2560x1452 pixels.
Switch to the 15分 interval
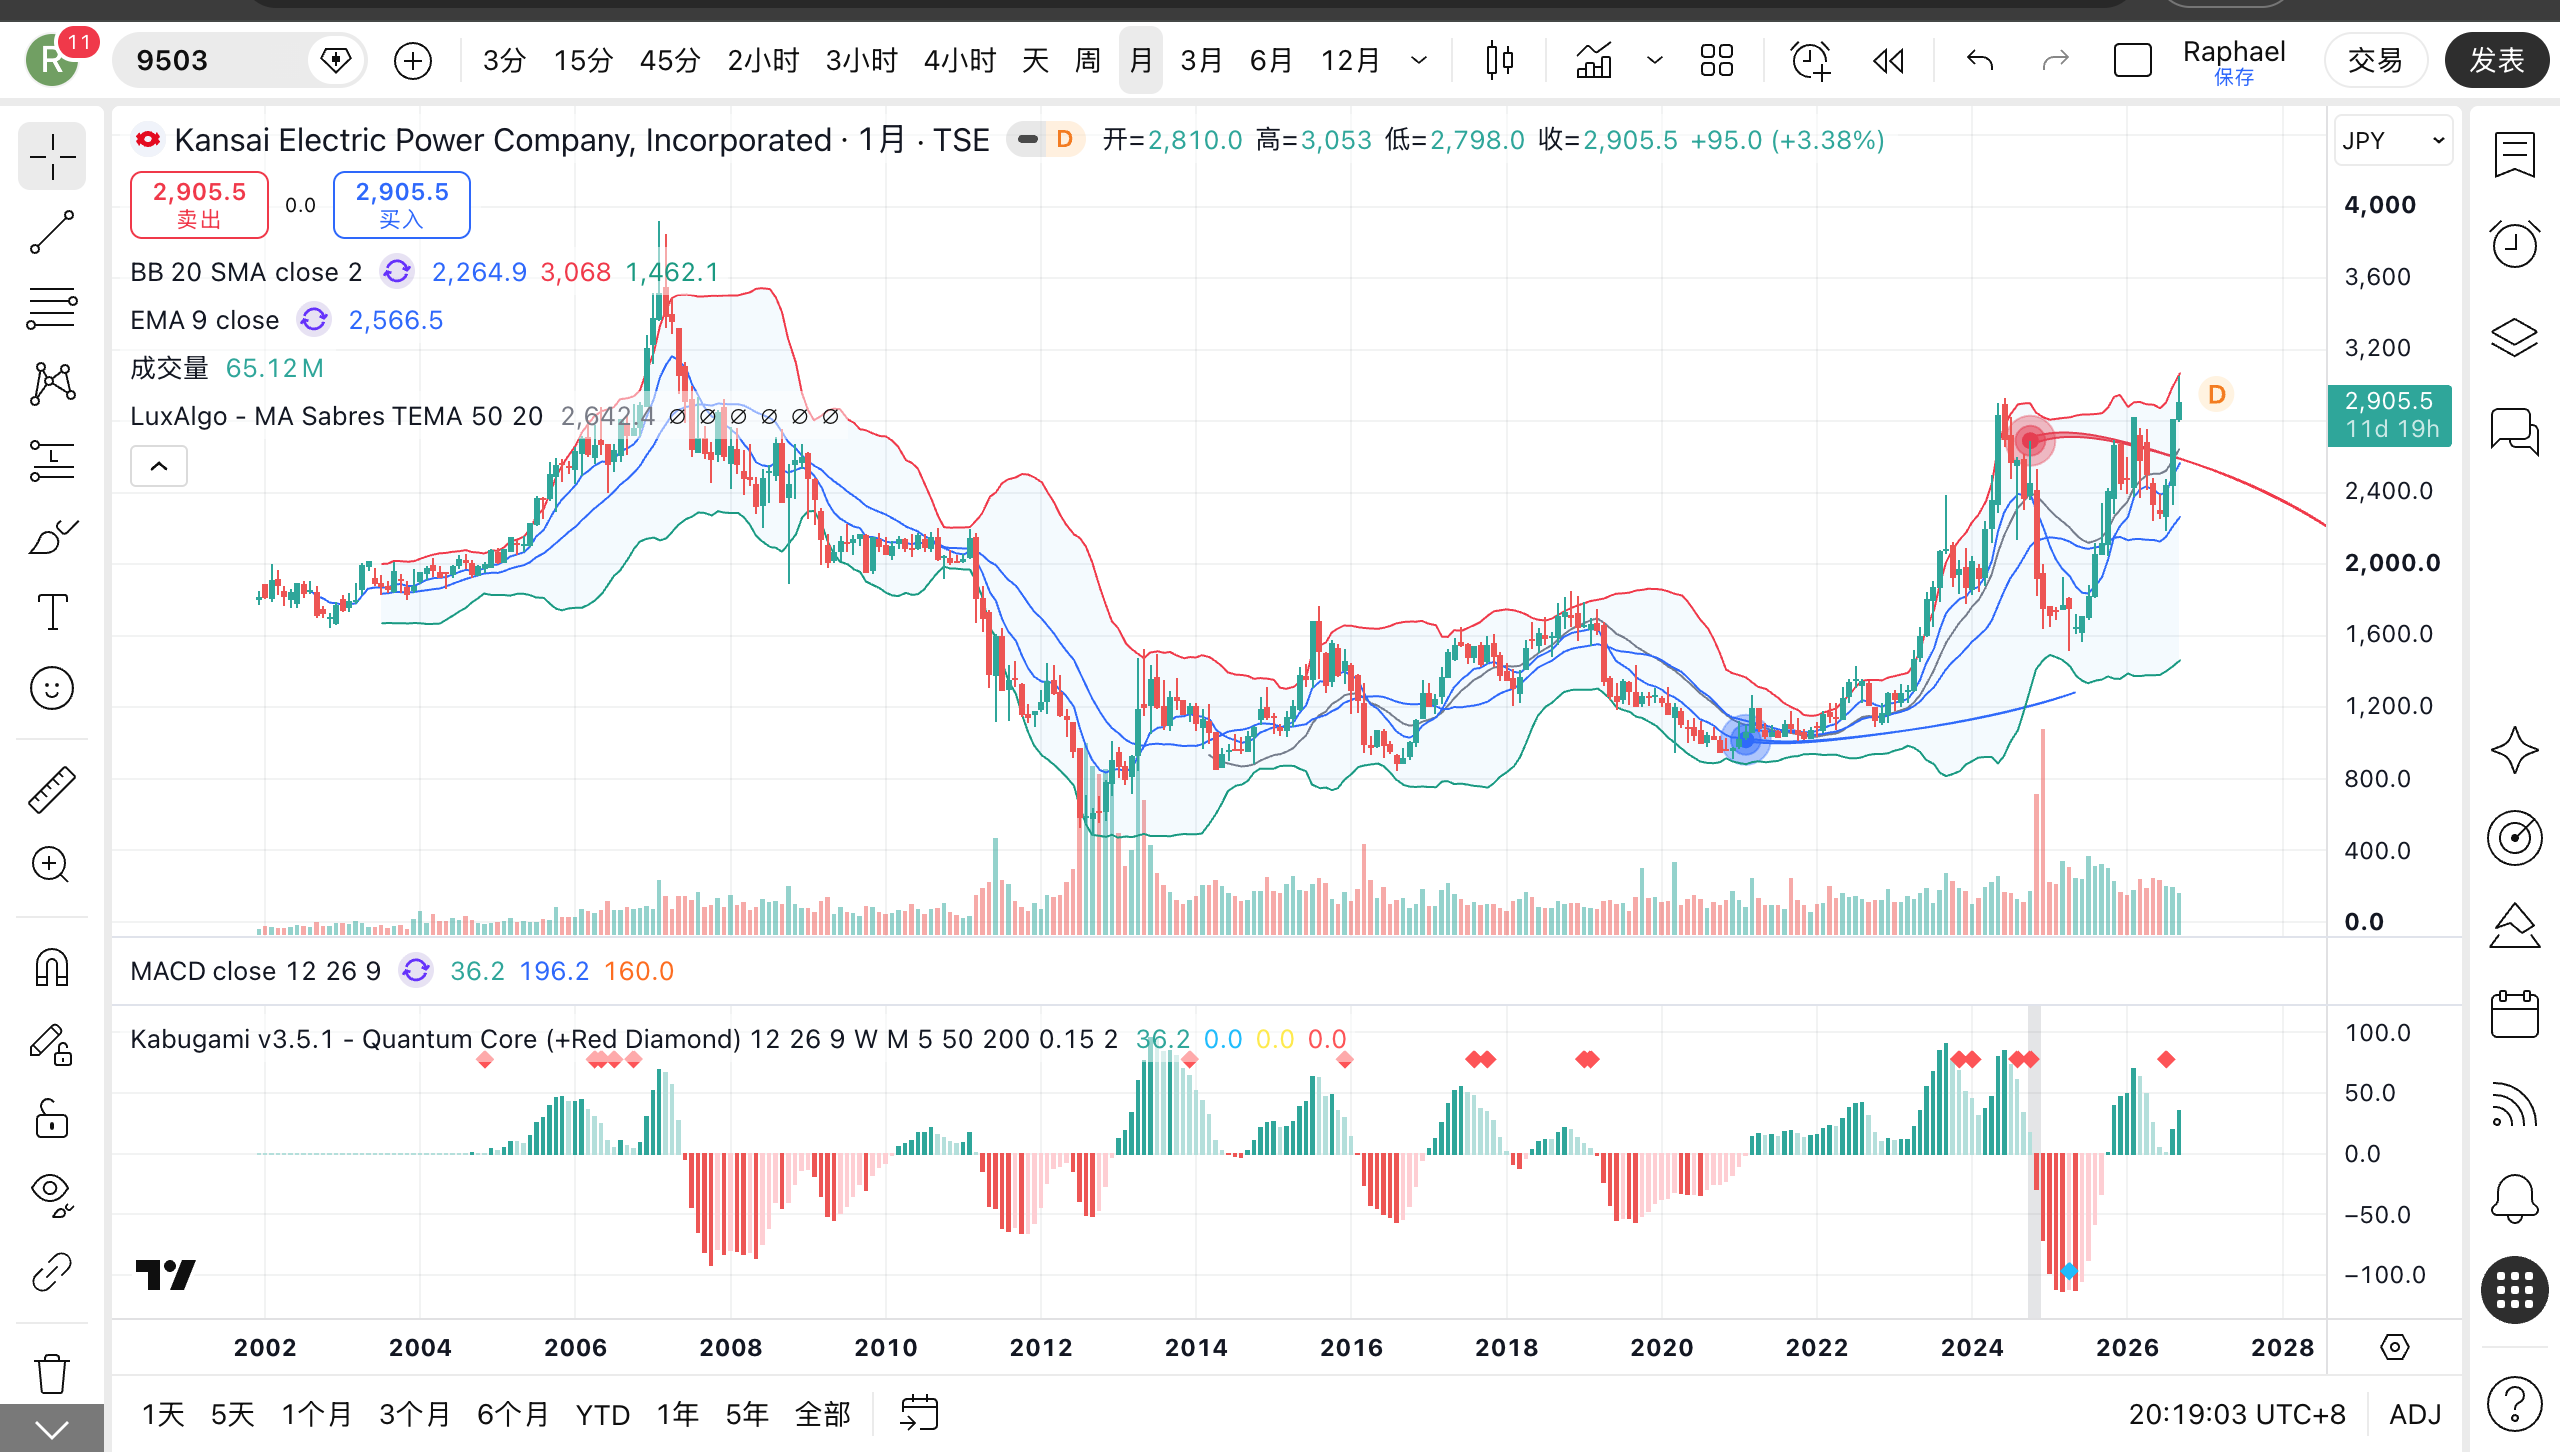584,61
